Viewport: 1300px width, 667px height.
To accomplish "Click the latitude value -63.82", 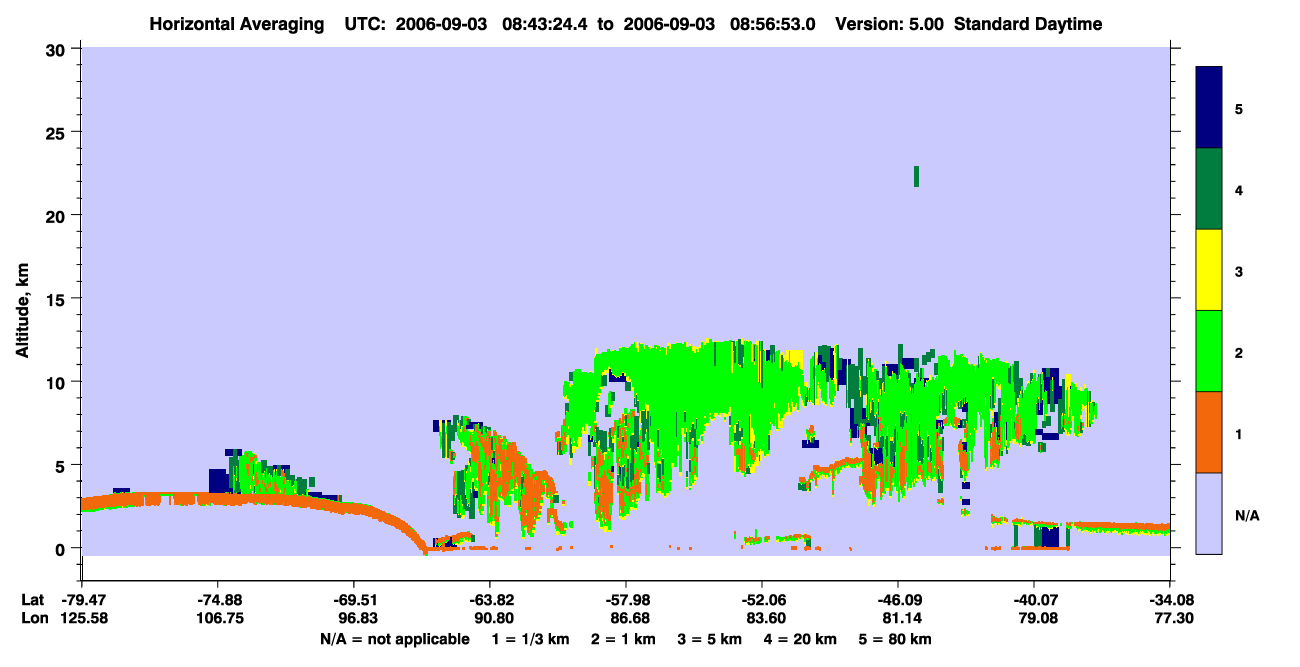I will coord(490,600).
